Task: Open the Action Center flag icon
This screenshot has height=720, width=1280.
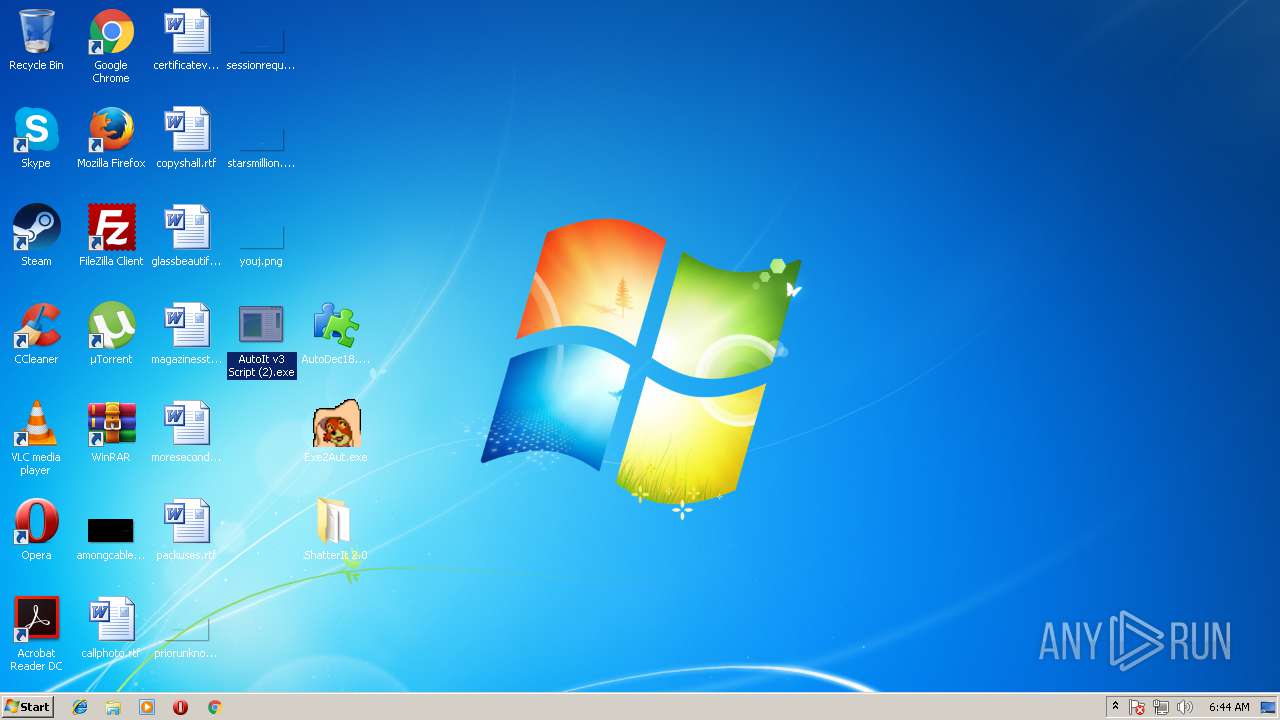Action: point(1138,707)
